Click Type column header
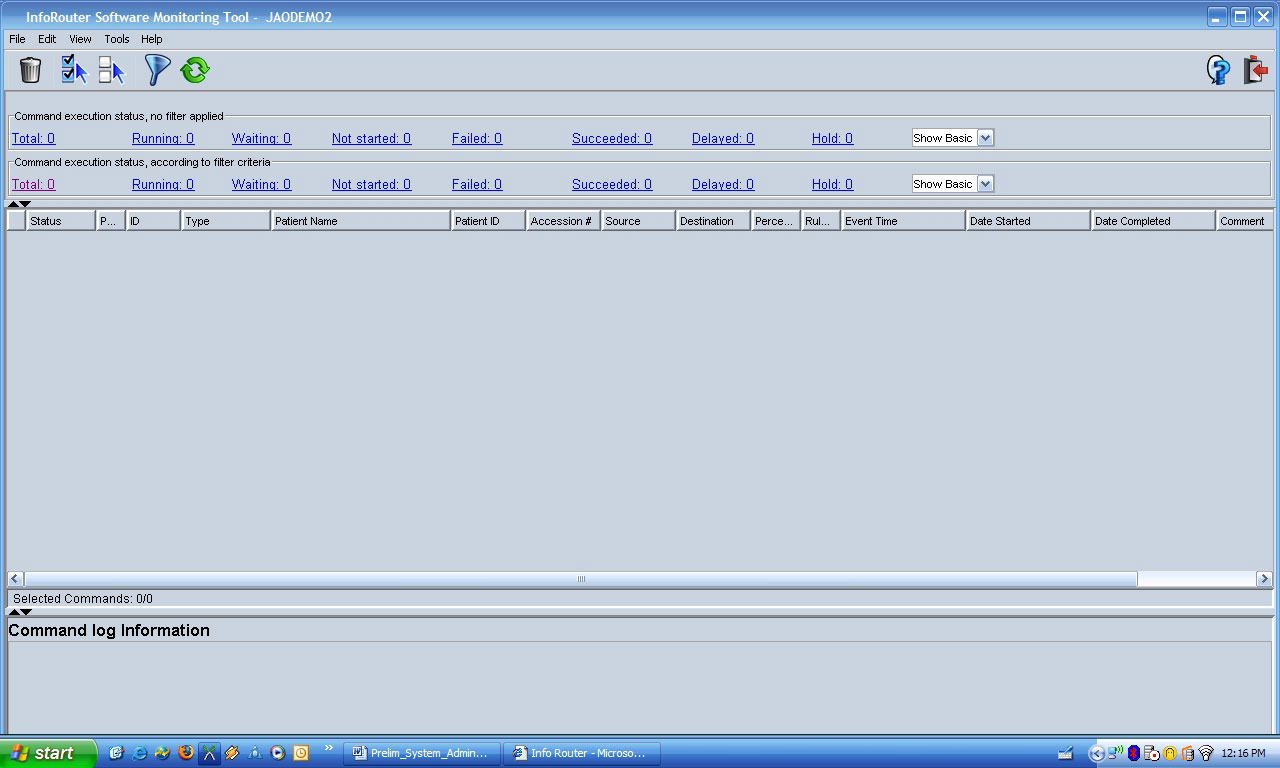Viewport: 1280px width, 768px height. [x=226, y=221]
